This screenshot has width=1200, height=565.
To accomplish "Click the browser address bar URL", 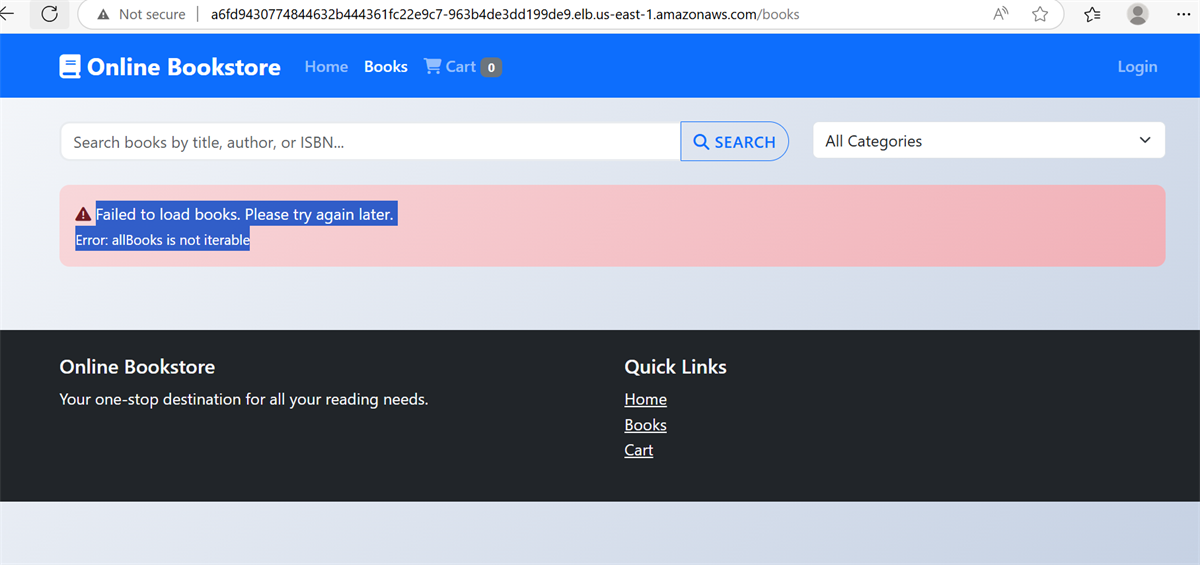I will [505, 15].
